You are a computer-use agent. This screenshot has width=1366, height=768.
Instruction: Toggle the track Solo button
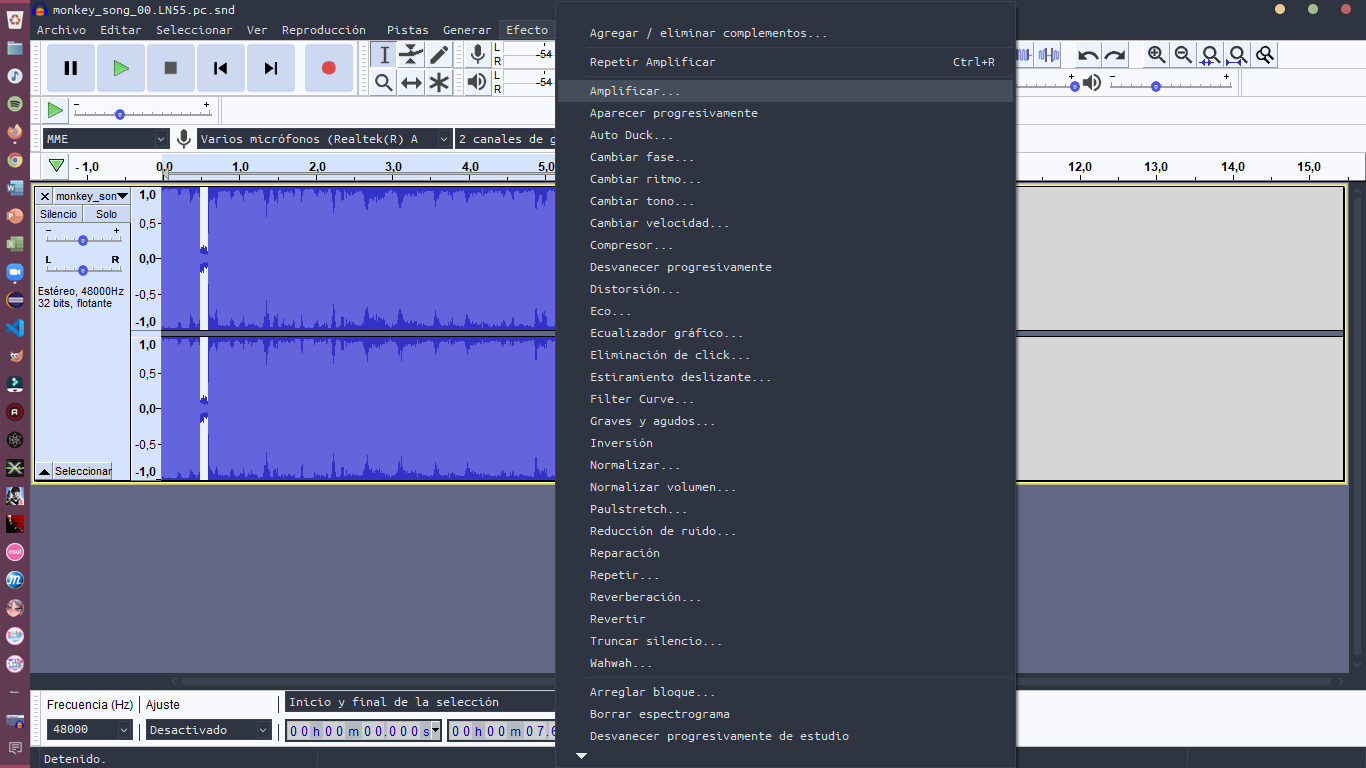106,214
